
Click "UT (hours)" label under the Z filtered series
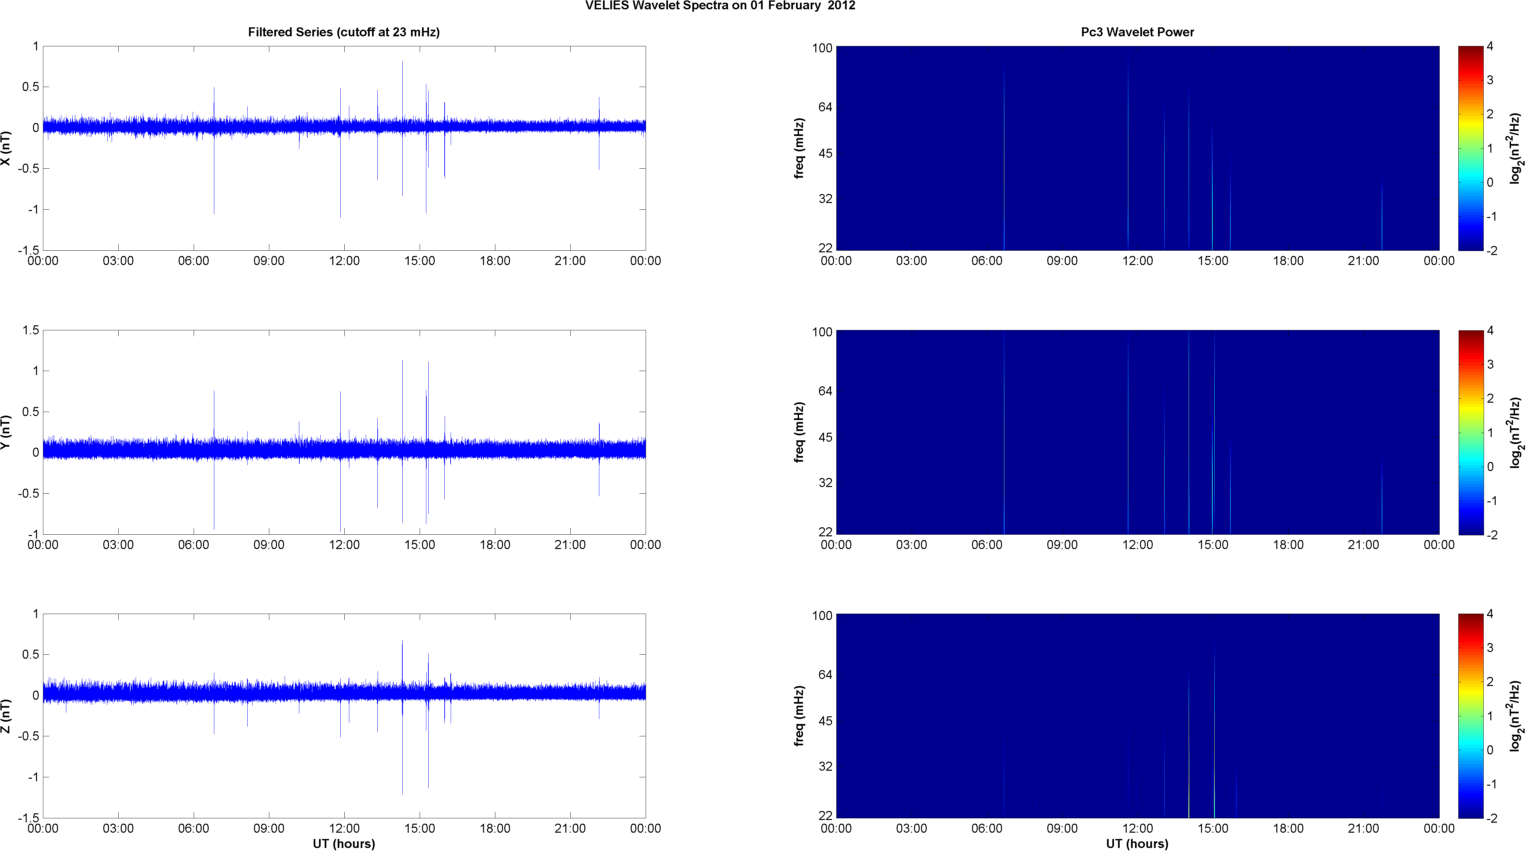click(344, 844)
